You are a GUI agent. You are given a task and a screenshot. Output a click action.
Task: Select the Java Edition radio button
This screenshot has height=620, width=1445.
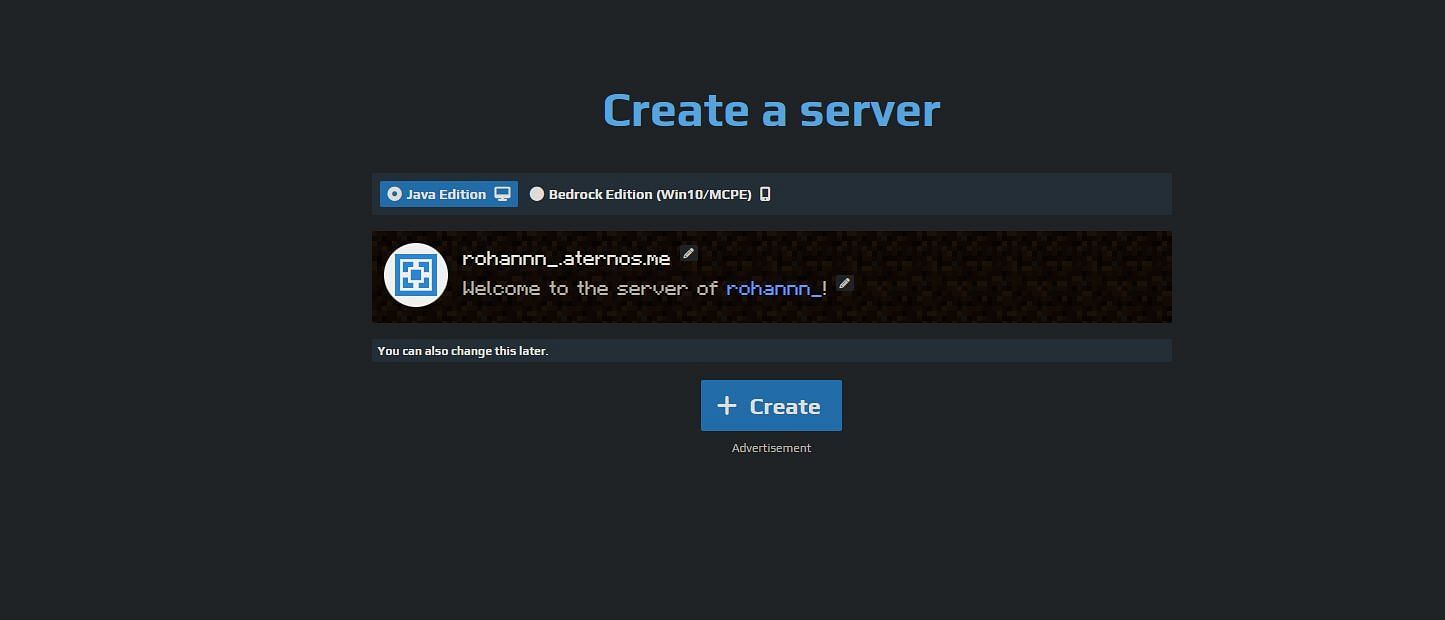tap(394, 194)
